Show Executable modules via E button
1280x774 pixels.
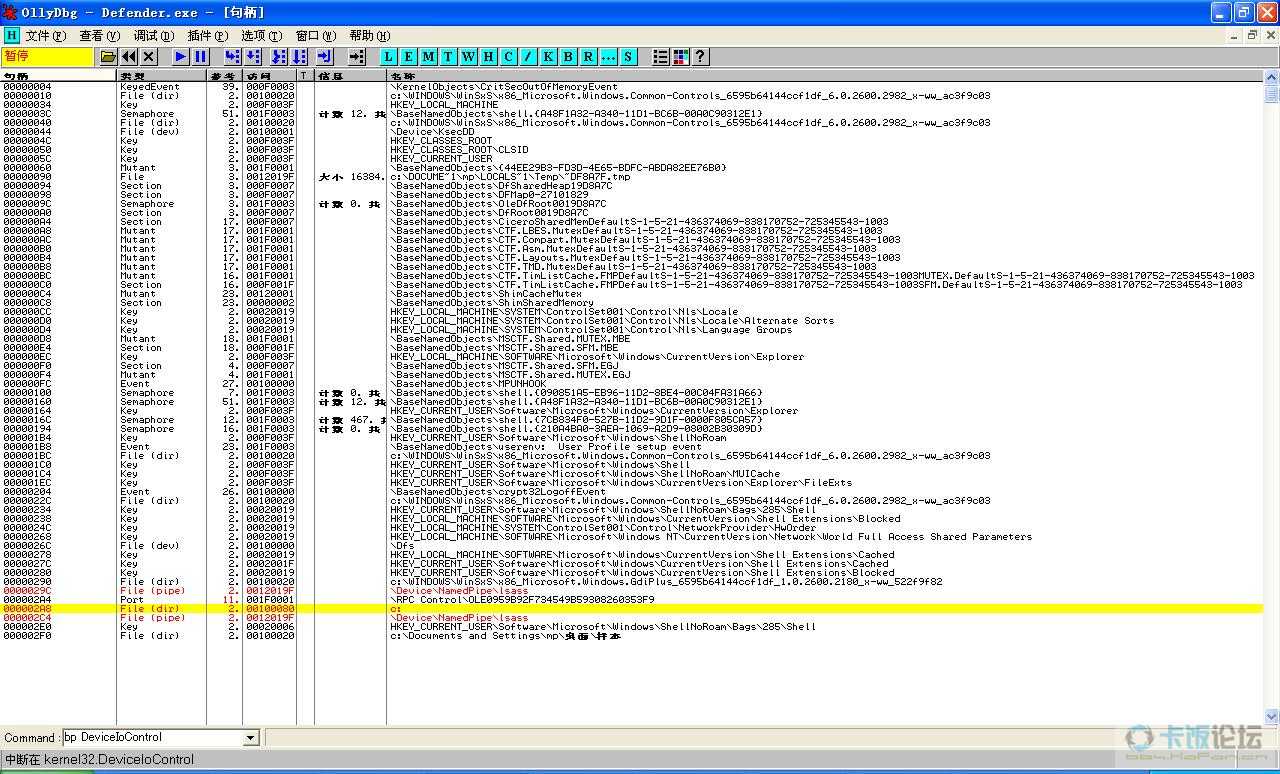click(408, 57)
